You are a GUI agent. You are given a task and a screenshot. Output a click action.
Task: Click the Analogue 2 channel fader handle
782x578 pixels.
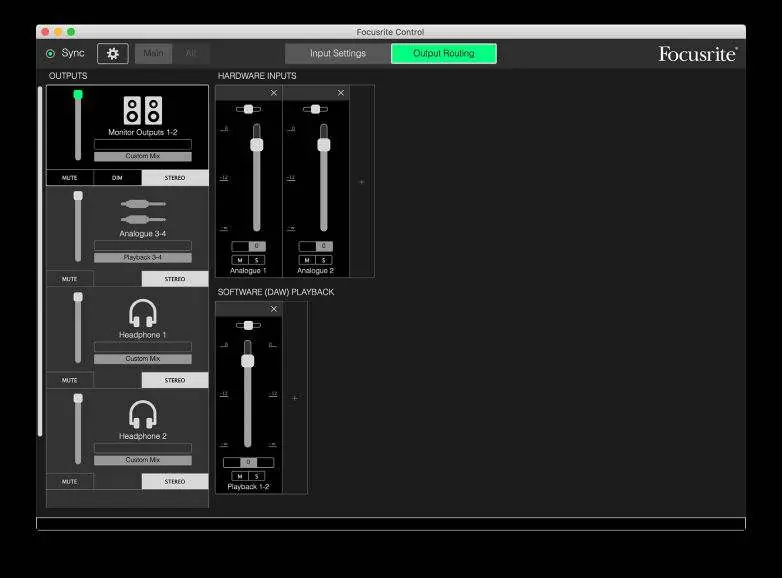tap(324, 145)
